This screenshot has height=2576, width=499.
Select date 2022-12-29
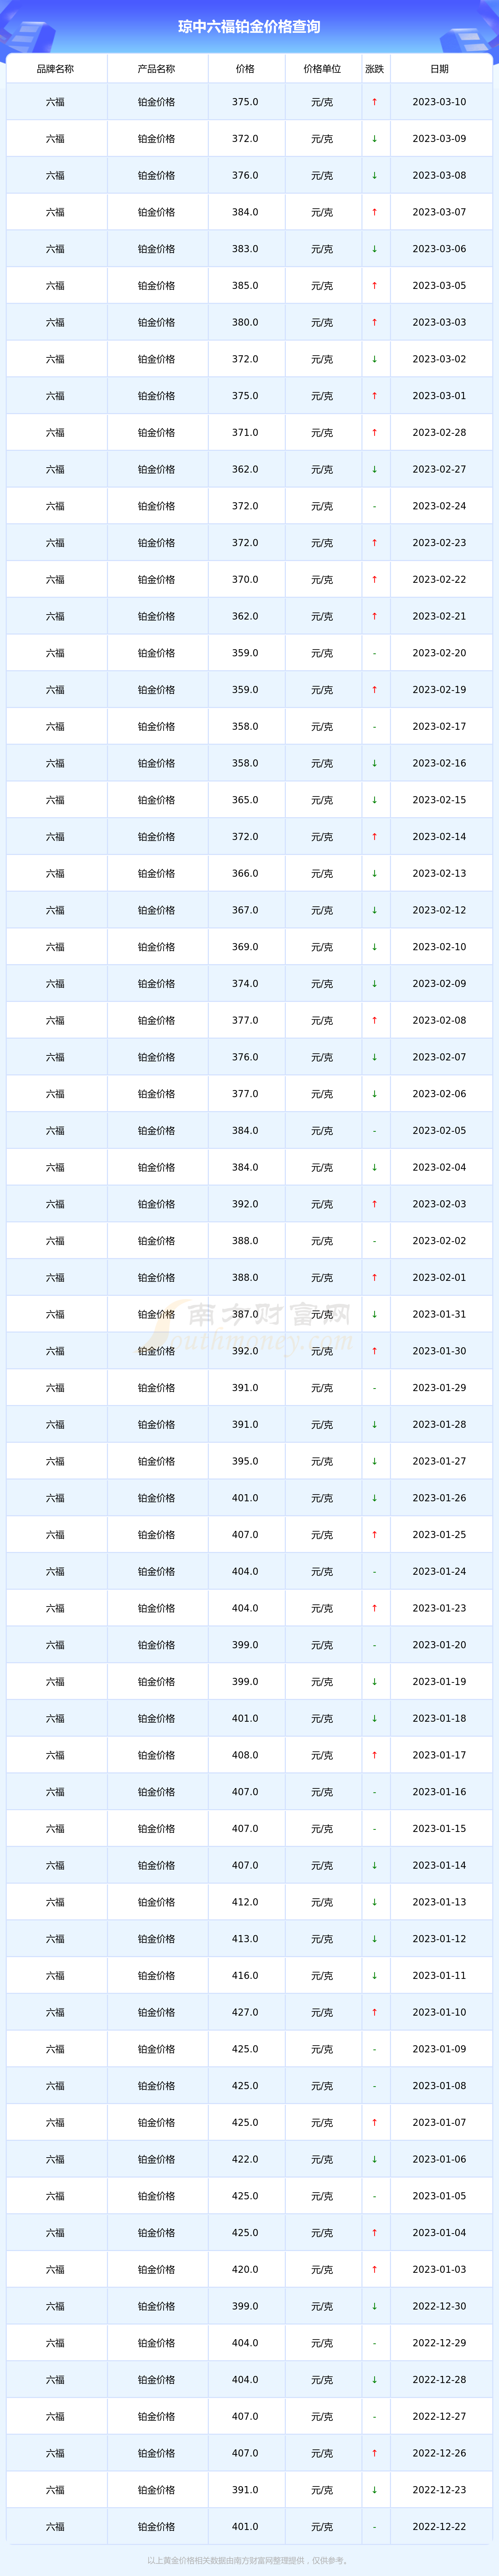(439, 2343)
